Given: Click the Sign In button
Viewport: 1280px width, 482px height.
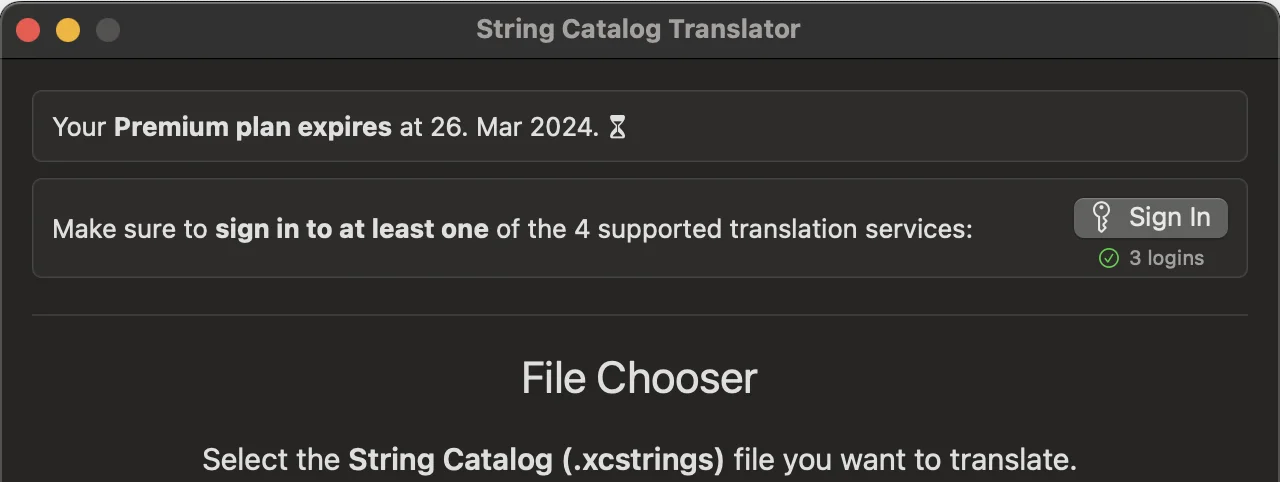Looking at the screenshot, I should click(1150, 217).
